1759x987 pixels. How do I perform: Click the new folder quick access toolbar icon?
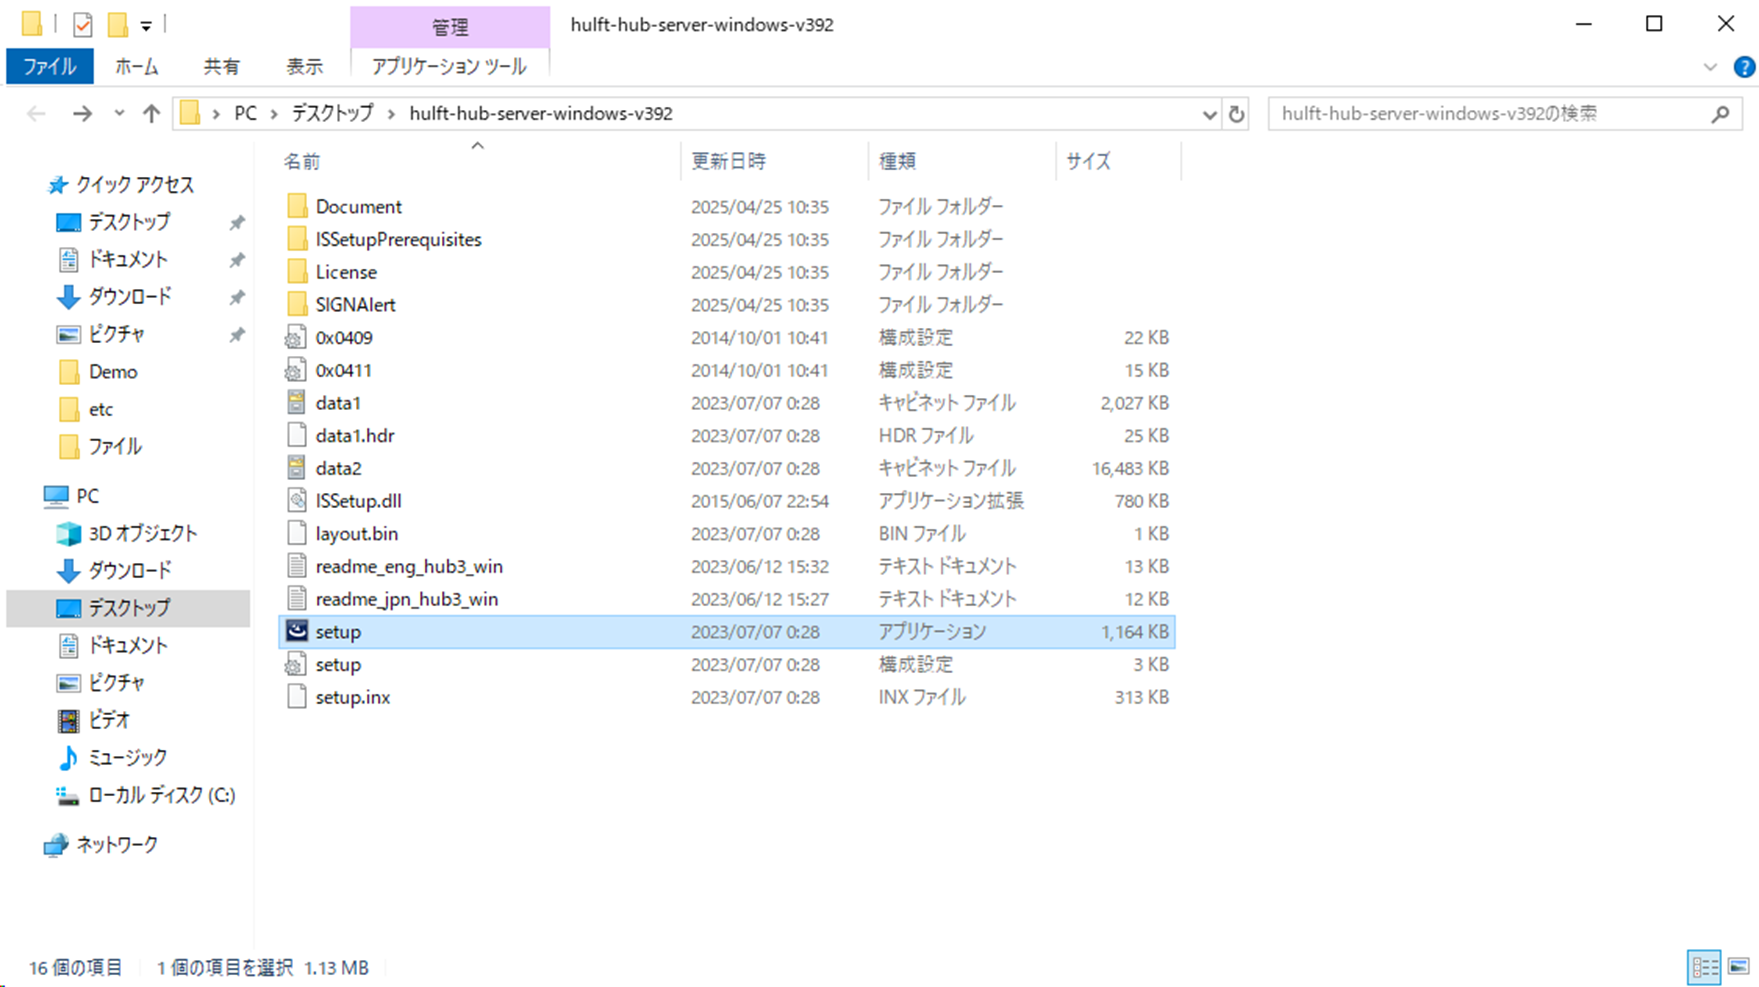[118, 24]
